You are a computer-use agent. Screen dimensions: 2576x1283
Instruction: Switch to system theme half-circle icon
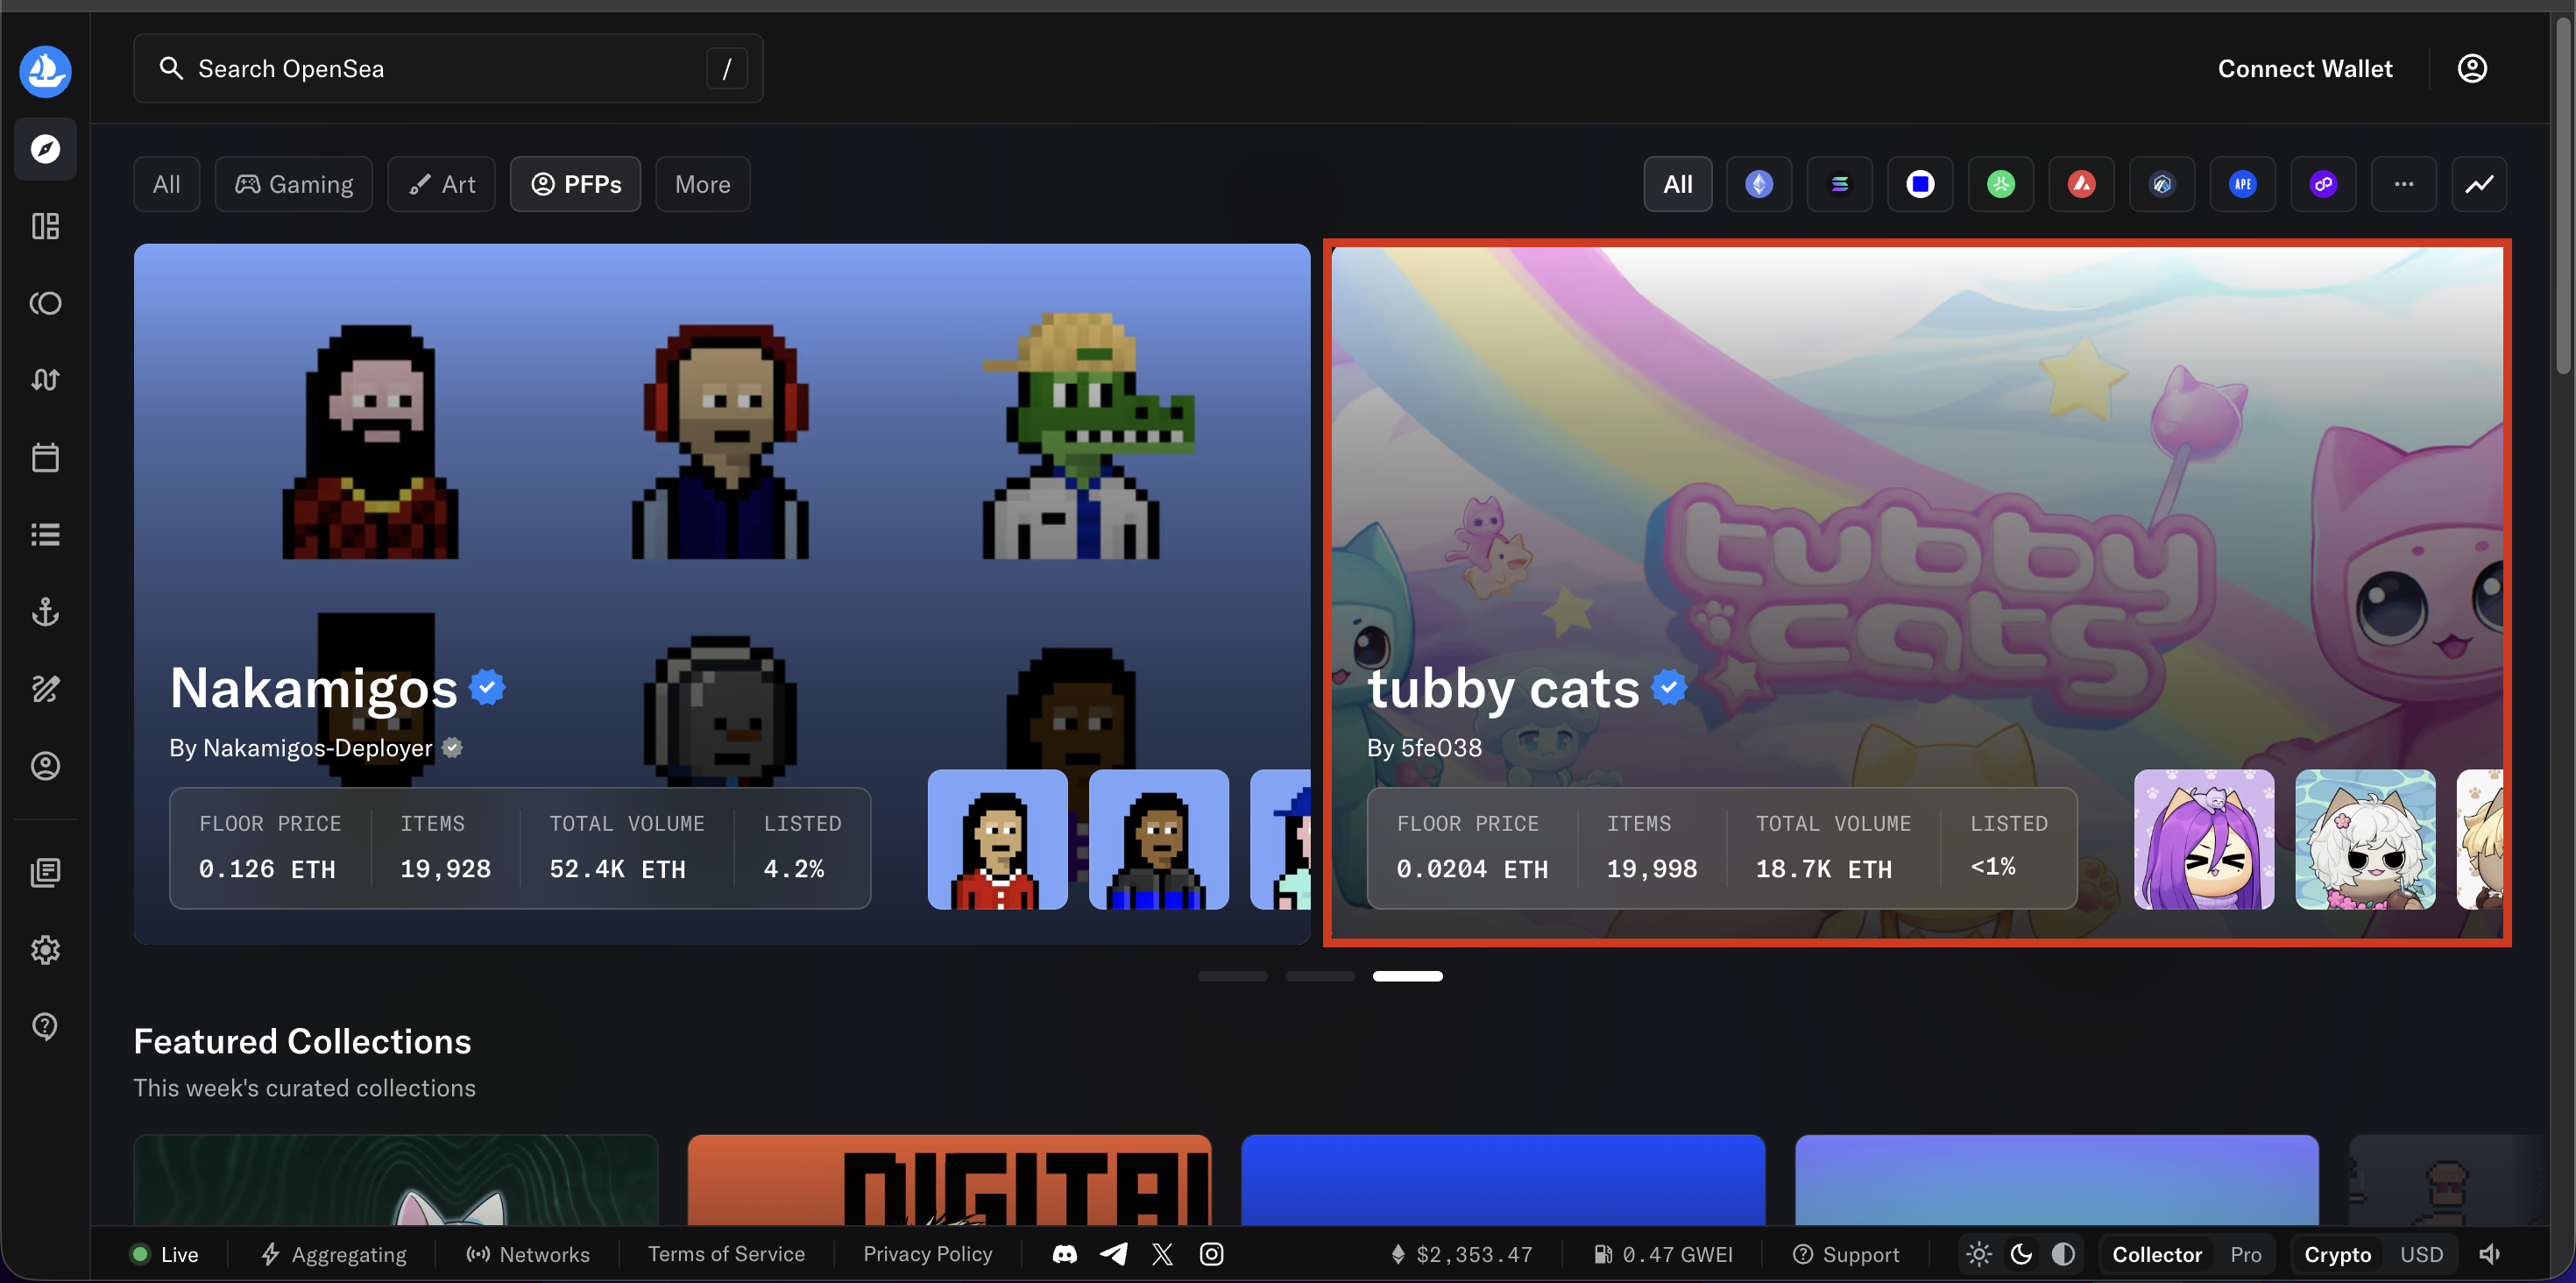(2063, 1254)
